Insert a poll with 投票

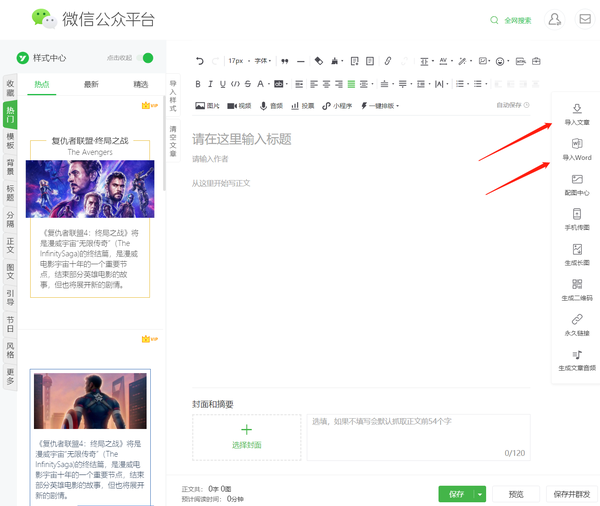pyautogui.click(x=303, y=106)
